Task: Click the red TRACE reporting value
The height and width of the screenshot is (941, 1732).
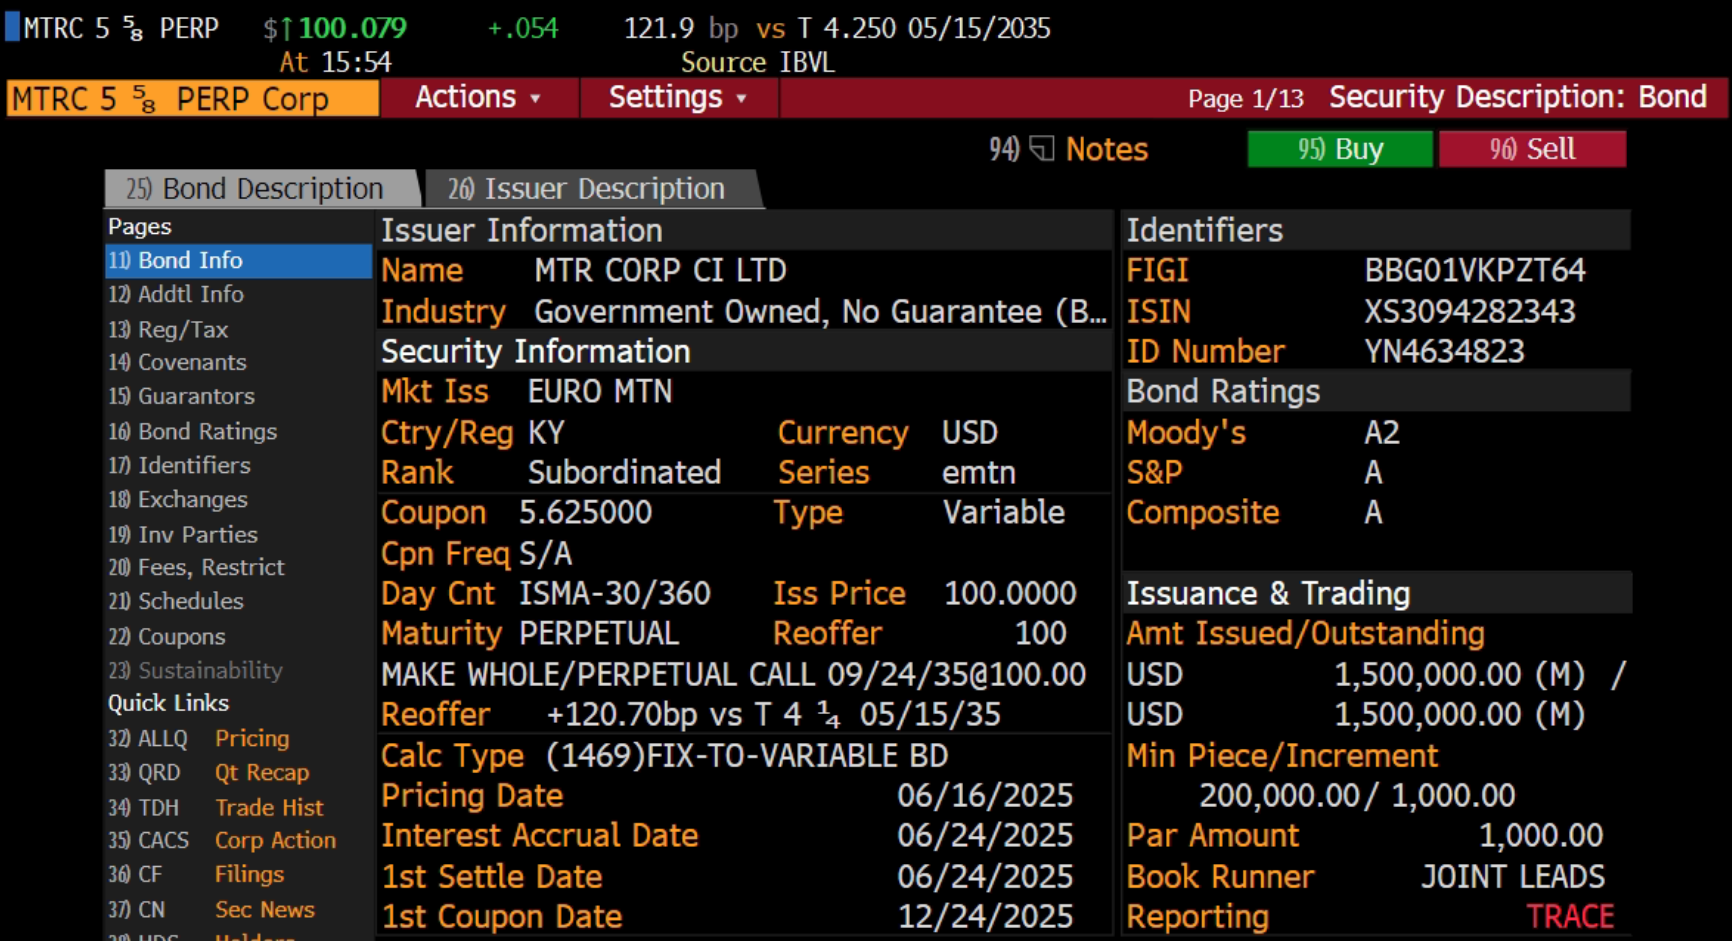Action: coord(1570,917)
